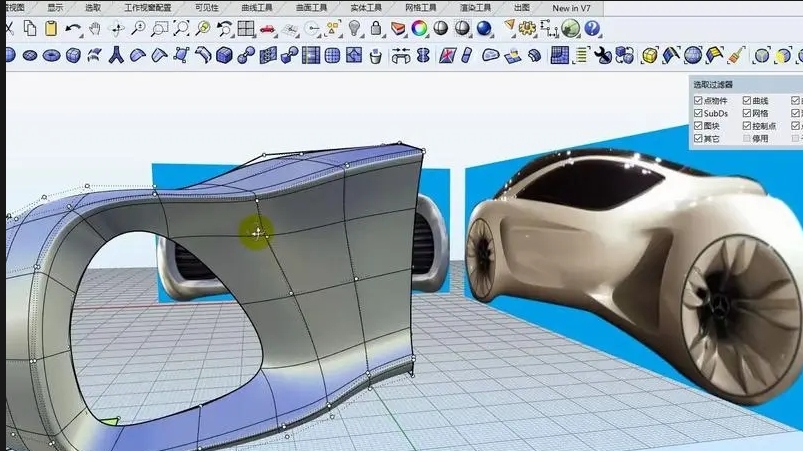Select the SubD box primitive icon

[73, 55]
